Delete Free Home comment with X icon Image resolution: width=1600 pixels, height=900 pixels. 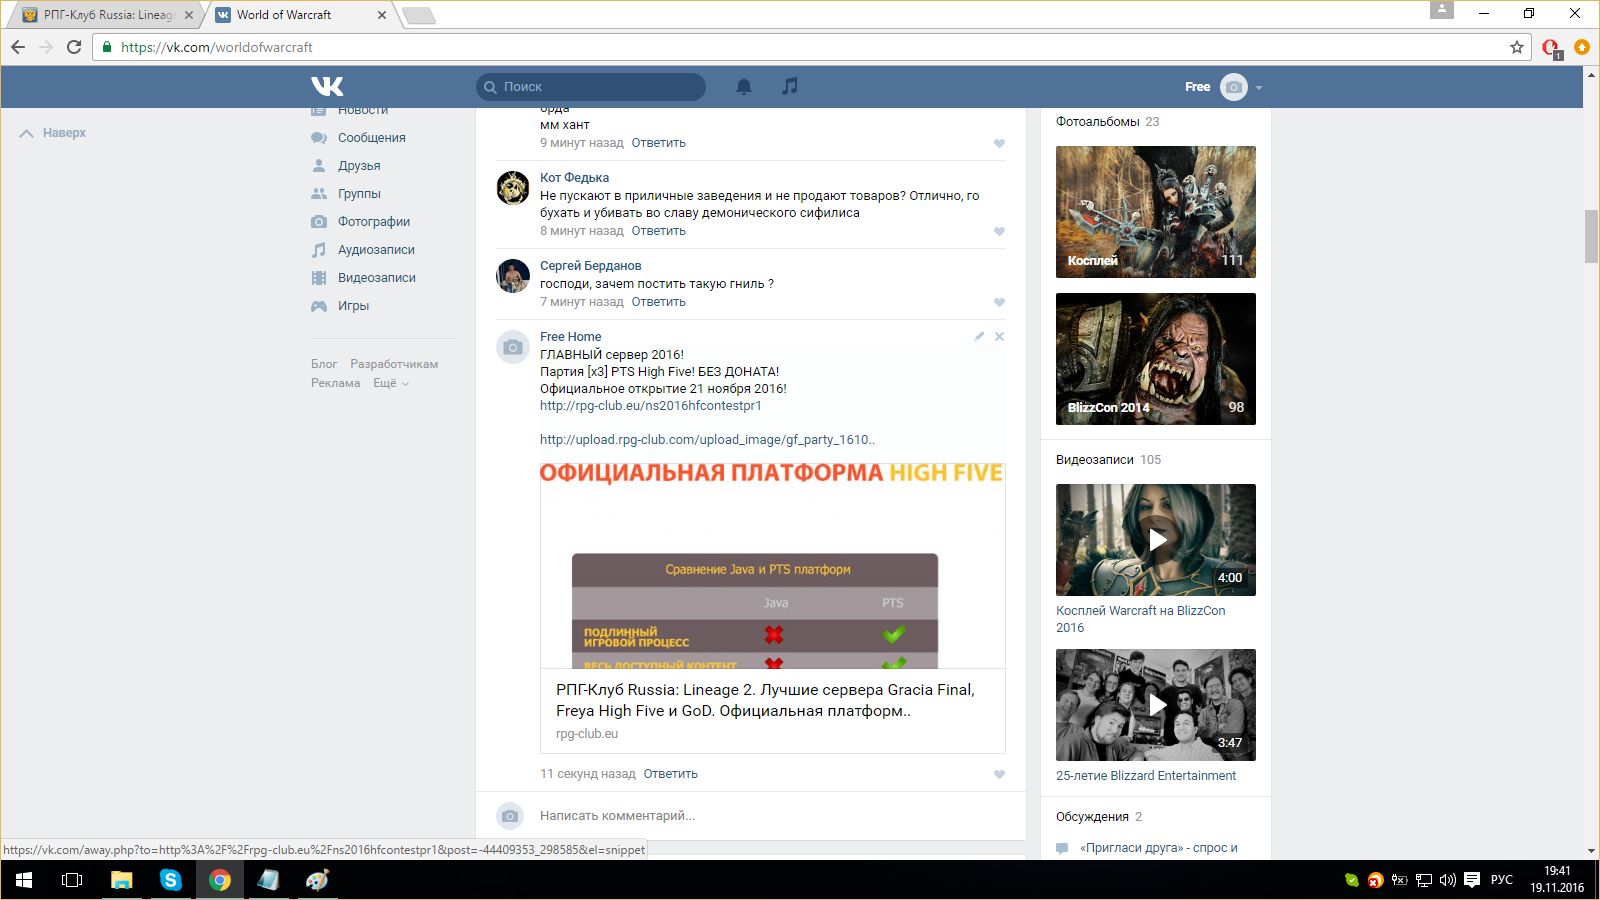click(999, 337)
